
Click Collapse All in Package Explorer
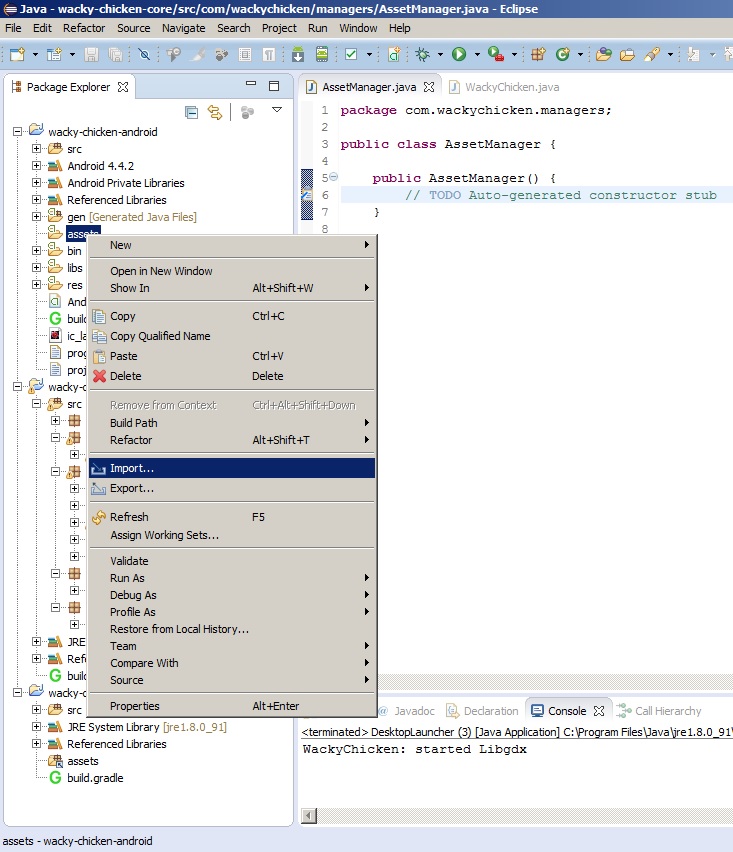tap(191, 112)
